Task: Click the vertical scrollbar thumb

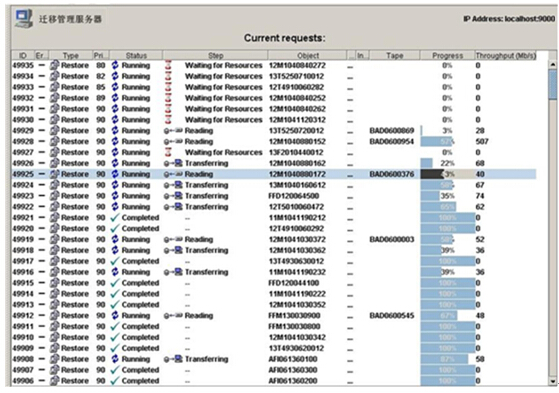Action: [553, 84]
